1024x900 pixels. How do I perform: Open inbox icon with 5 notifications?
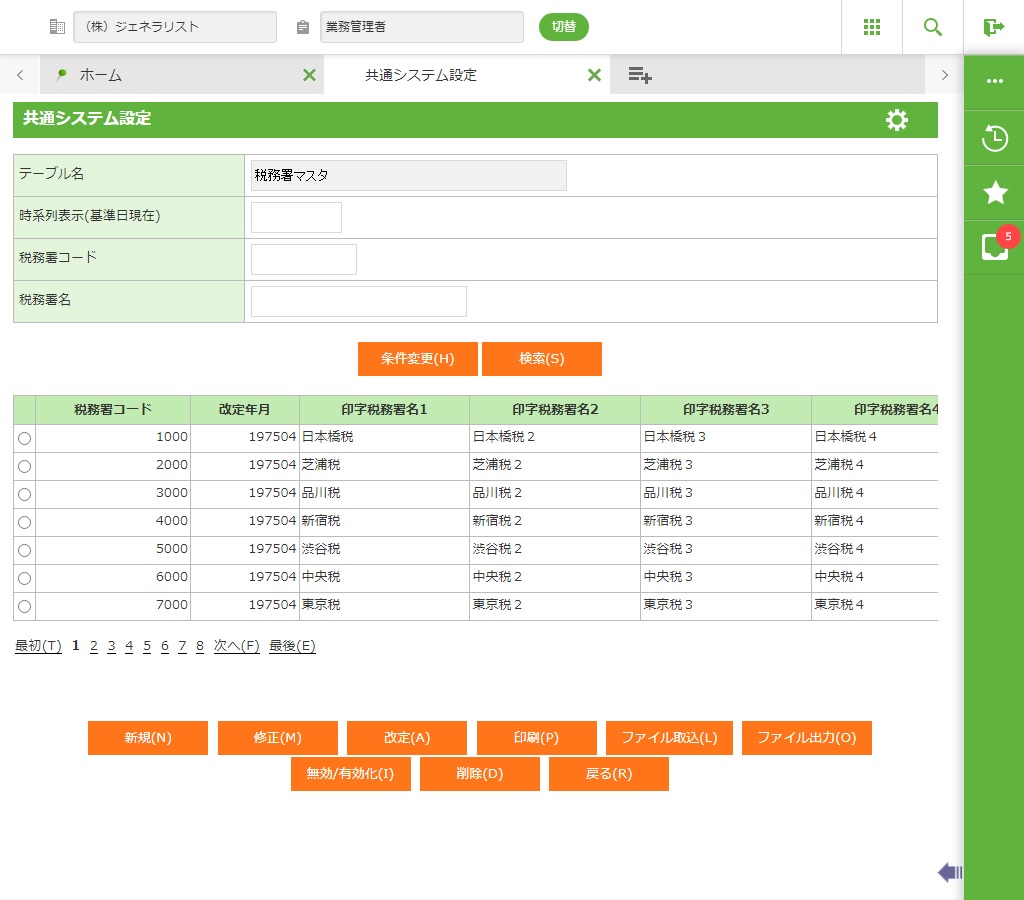point(994,247)
